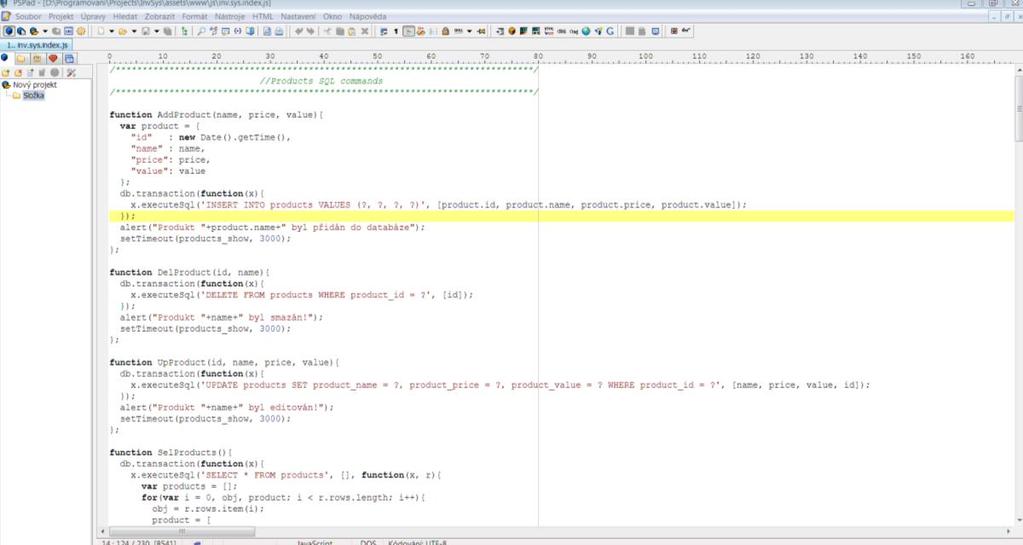Viewport: 1023px width, 545px height.
Task: Click the horizontal scrollbar thumb
Action: click(181, 531)
